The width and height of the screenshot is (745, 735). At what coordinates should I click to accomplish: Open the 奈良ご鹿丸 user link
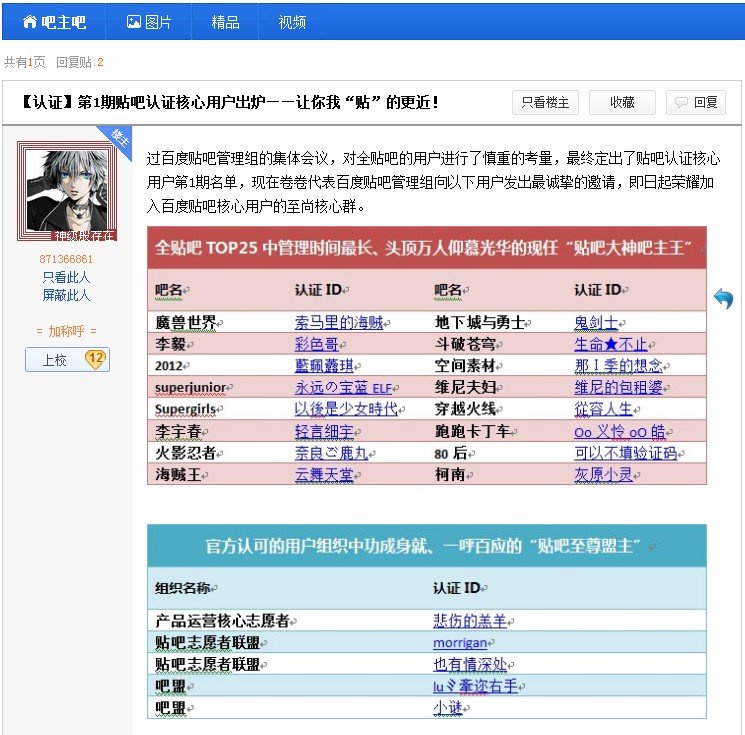click(x=332, y=453)
